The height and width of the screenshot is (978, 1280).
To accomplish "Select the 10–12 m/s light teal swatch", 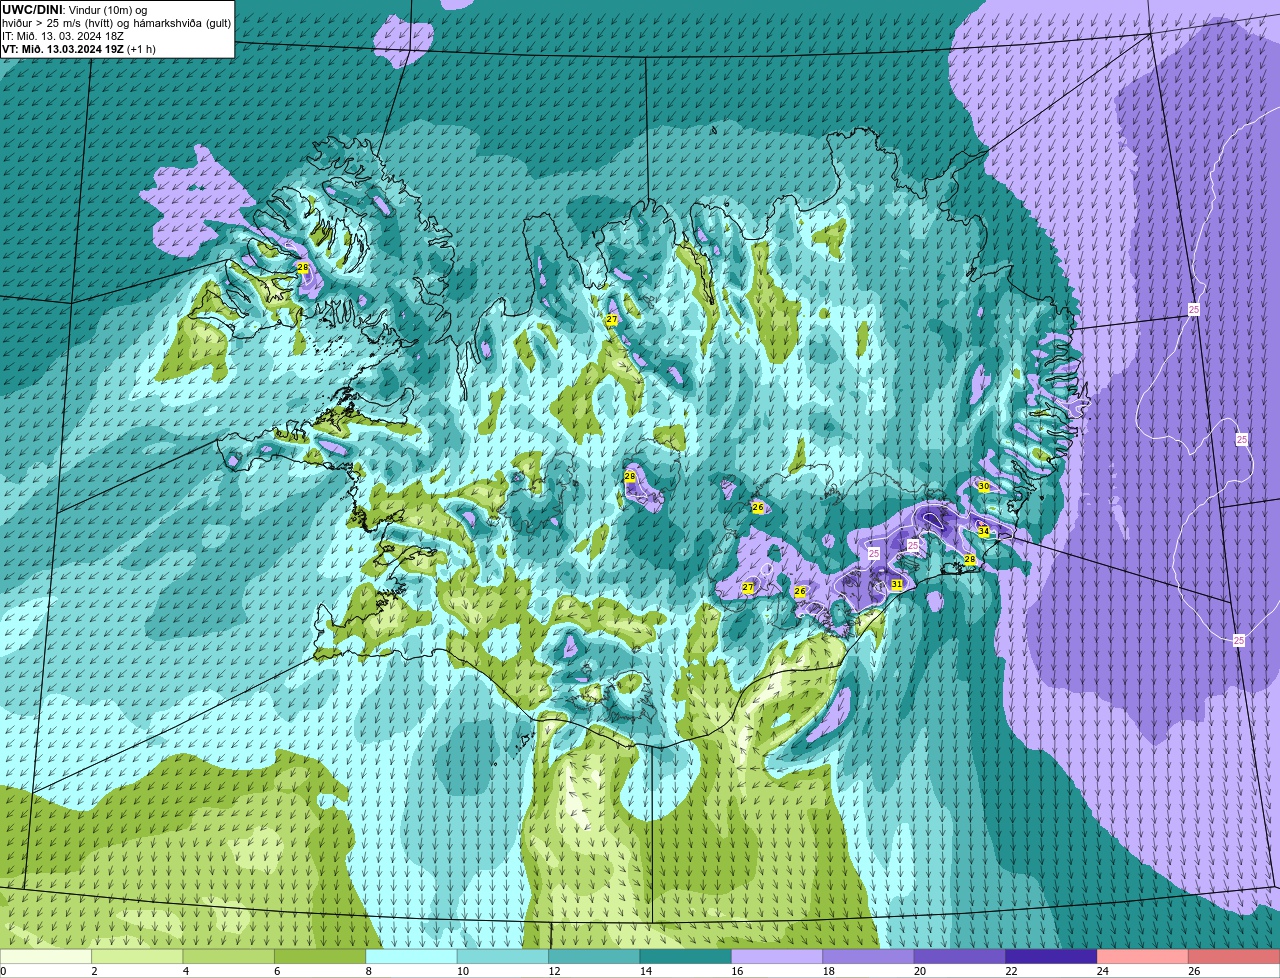I will pyautogui.click(x=503, y=956).
